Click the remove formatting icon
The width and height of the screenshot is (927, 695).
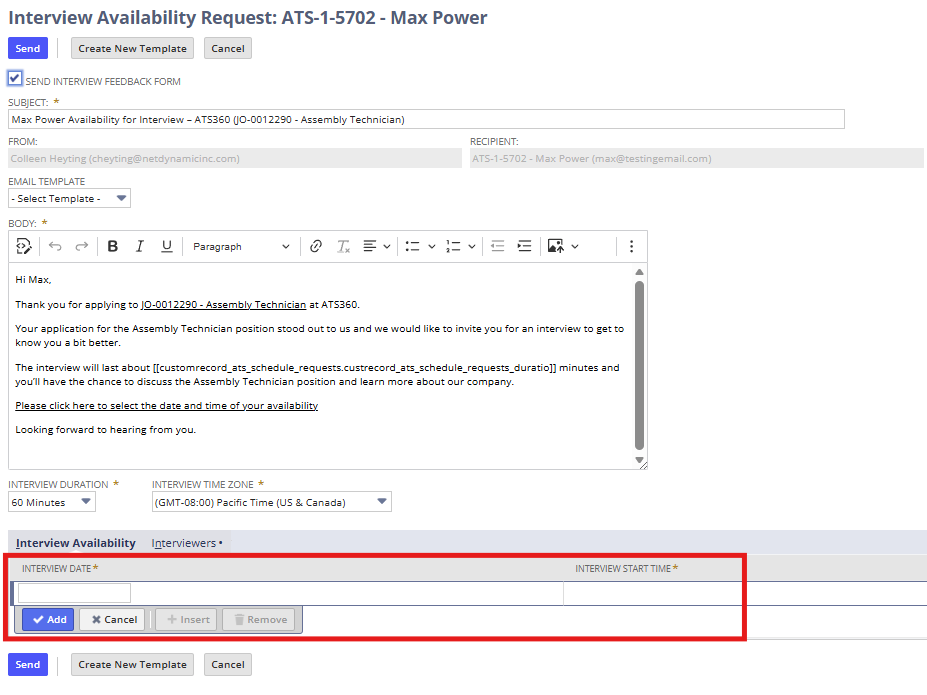[x=343, y=246]
